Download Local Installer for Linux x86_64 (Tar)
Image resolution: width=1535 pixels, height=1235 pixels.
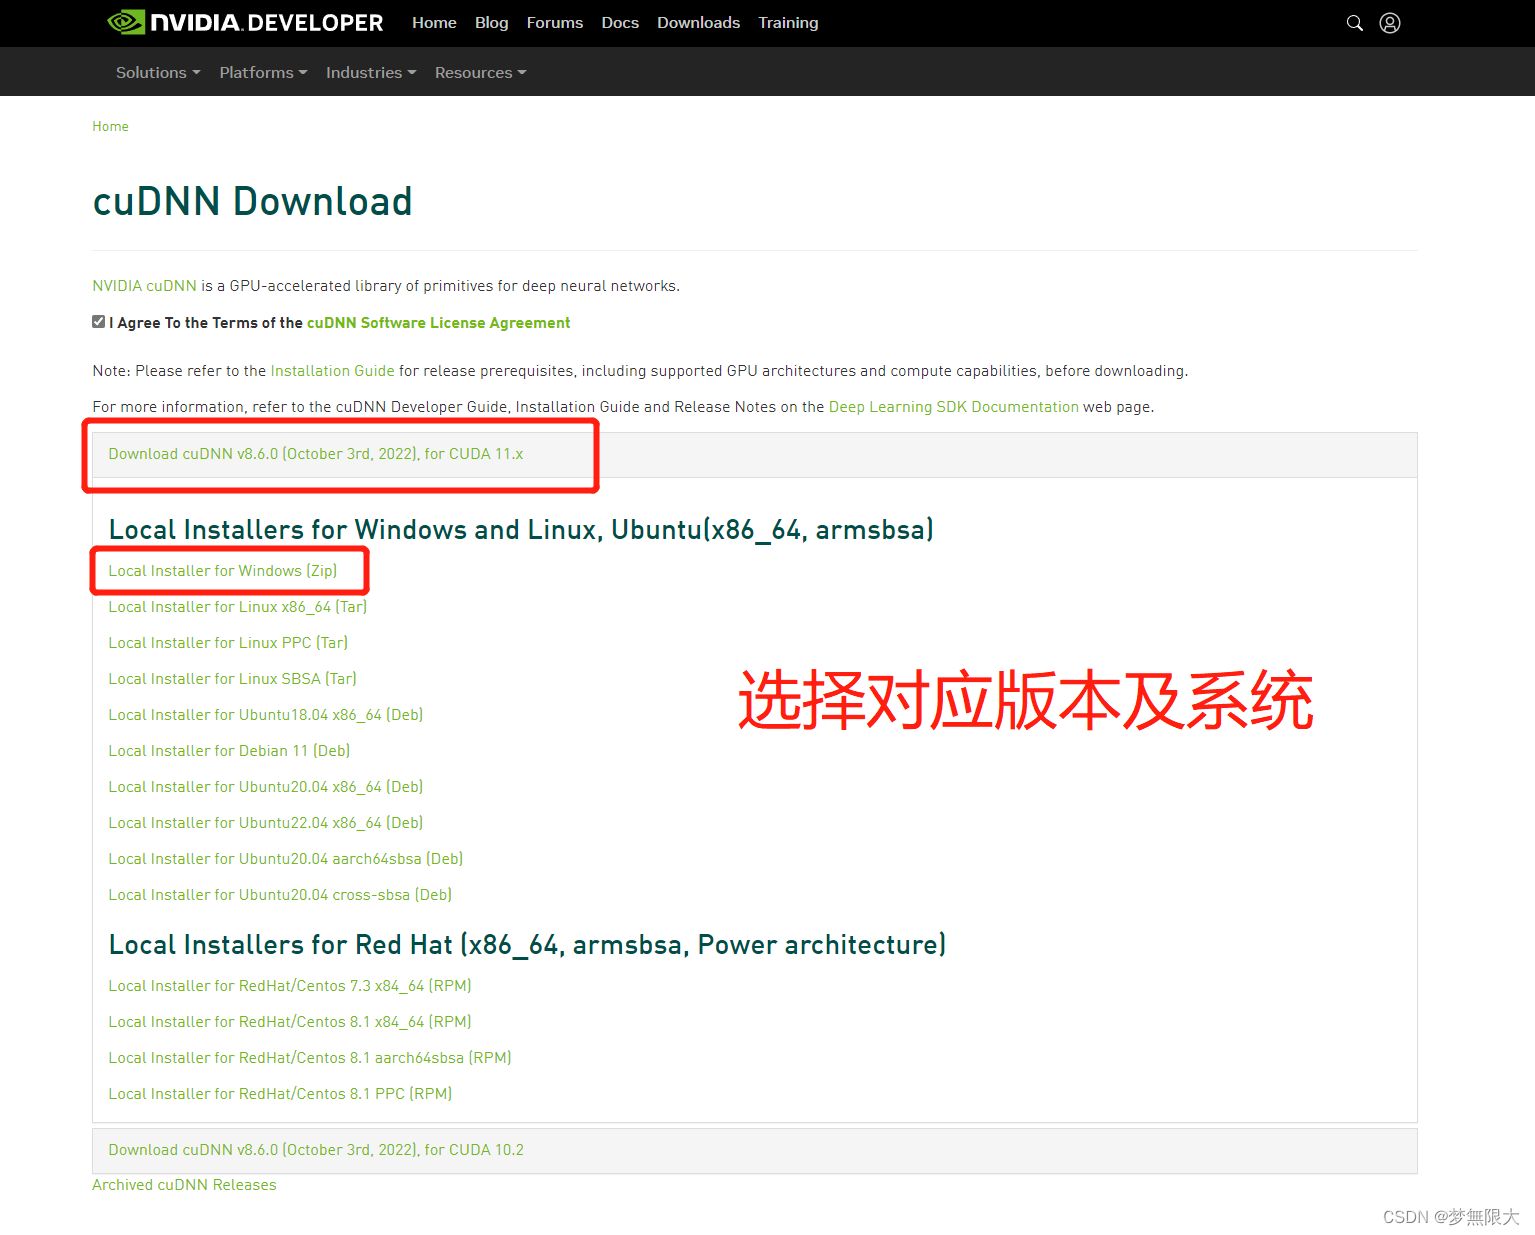[x=238, y=607]
